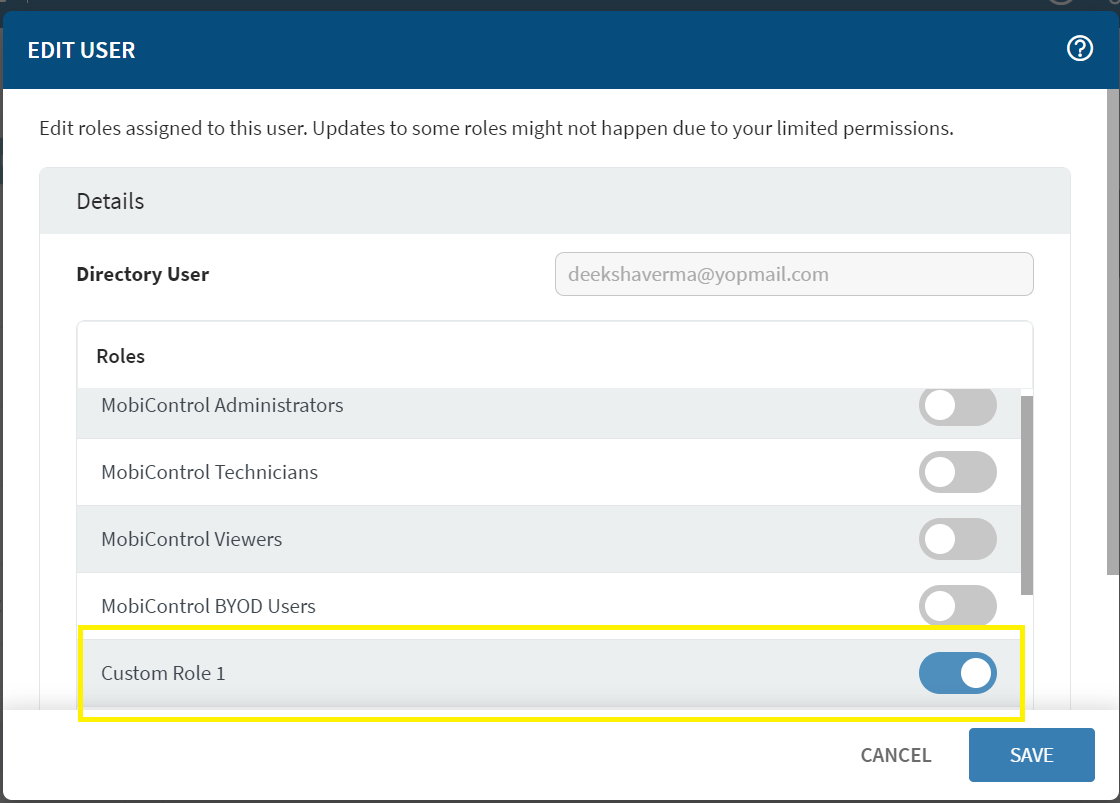Click the Roles list scrollbar thumb
This screenshot has height=803, width=1120.
(1026, 494)
